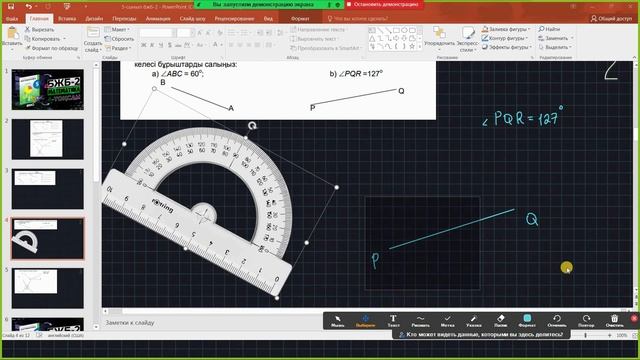Viewport: 640px width, 360px height.
Task: Click Остановить демонстрацию stop sharing button
Action: pos(382,4)
